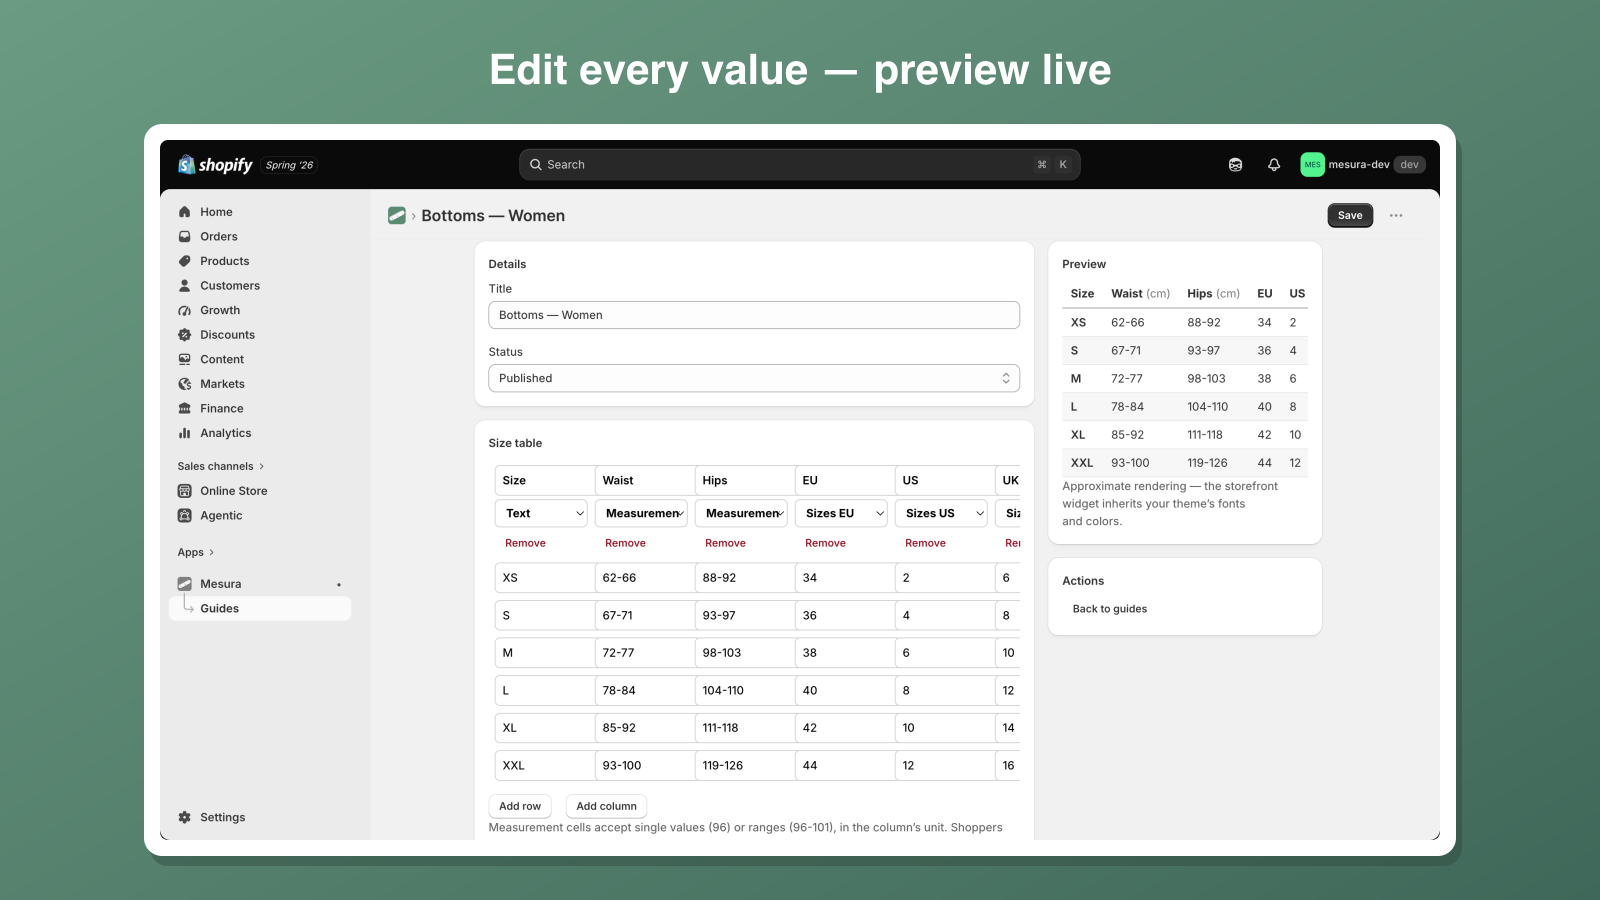Screen dimensions: 1600x900
Task: Click the Analytics bar chart icon
Action: point(184,433)
